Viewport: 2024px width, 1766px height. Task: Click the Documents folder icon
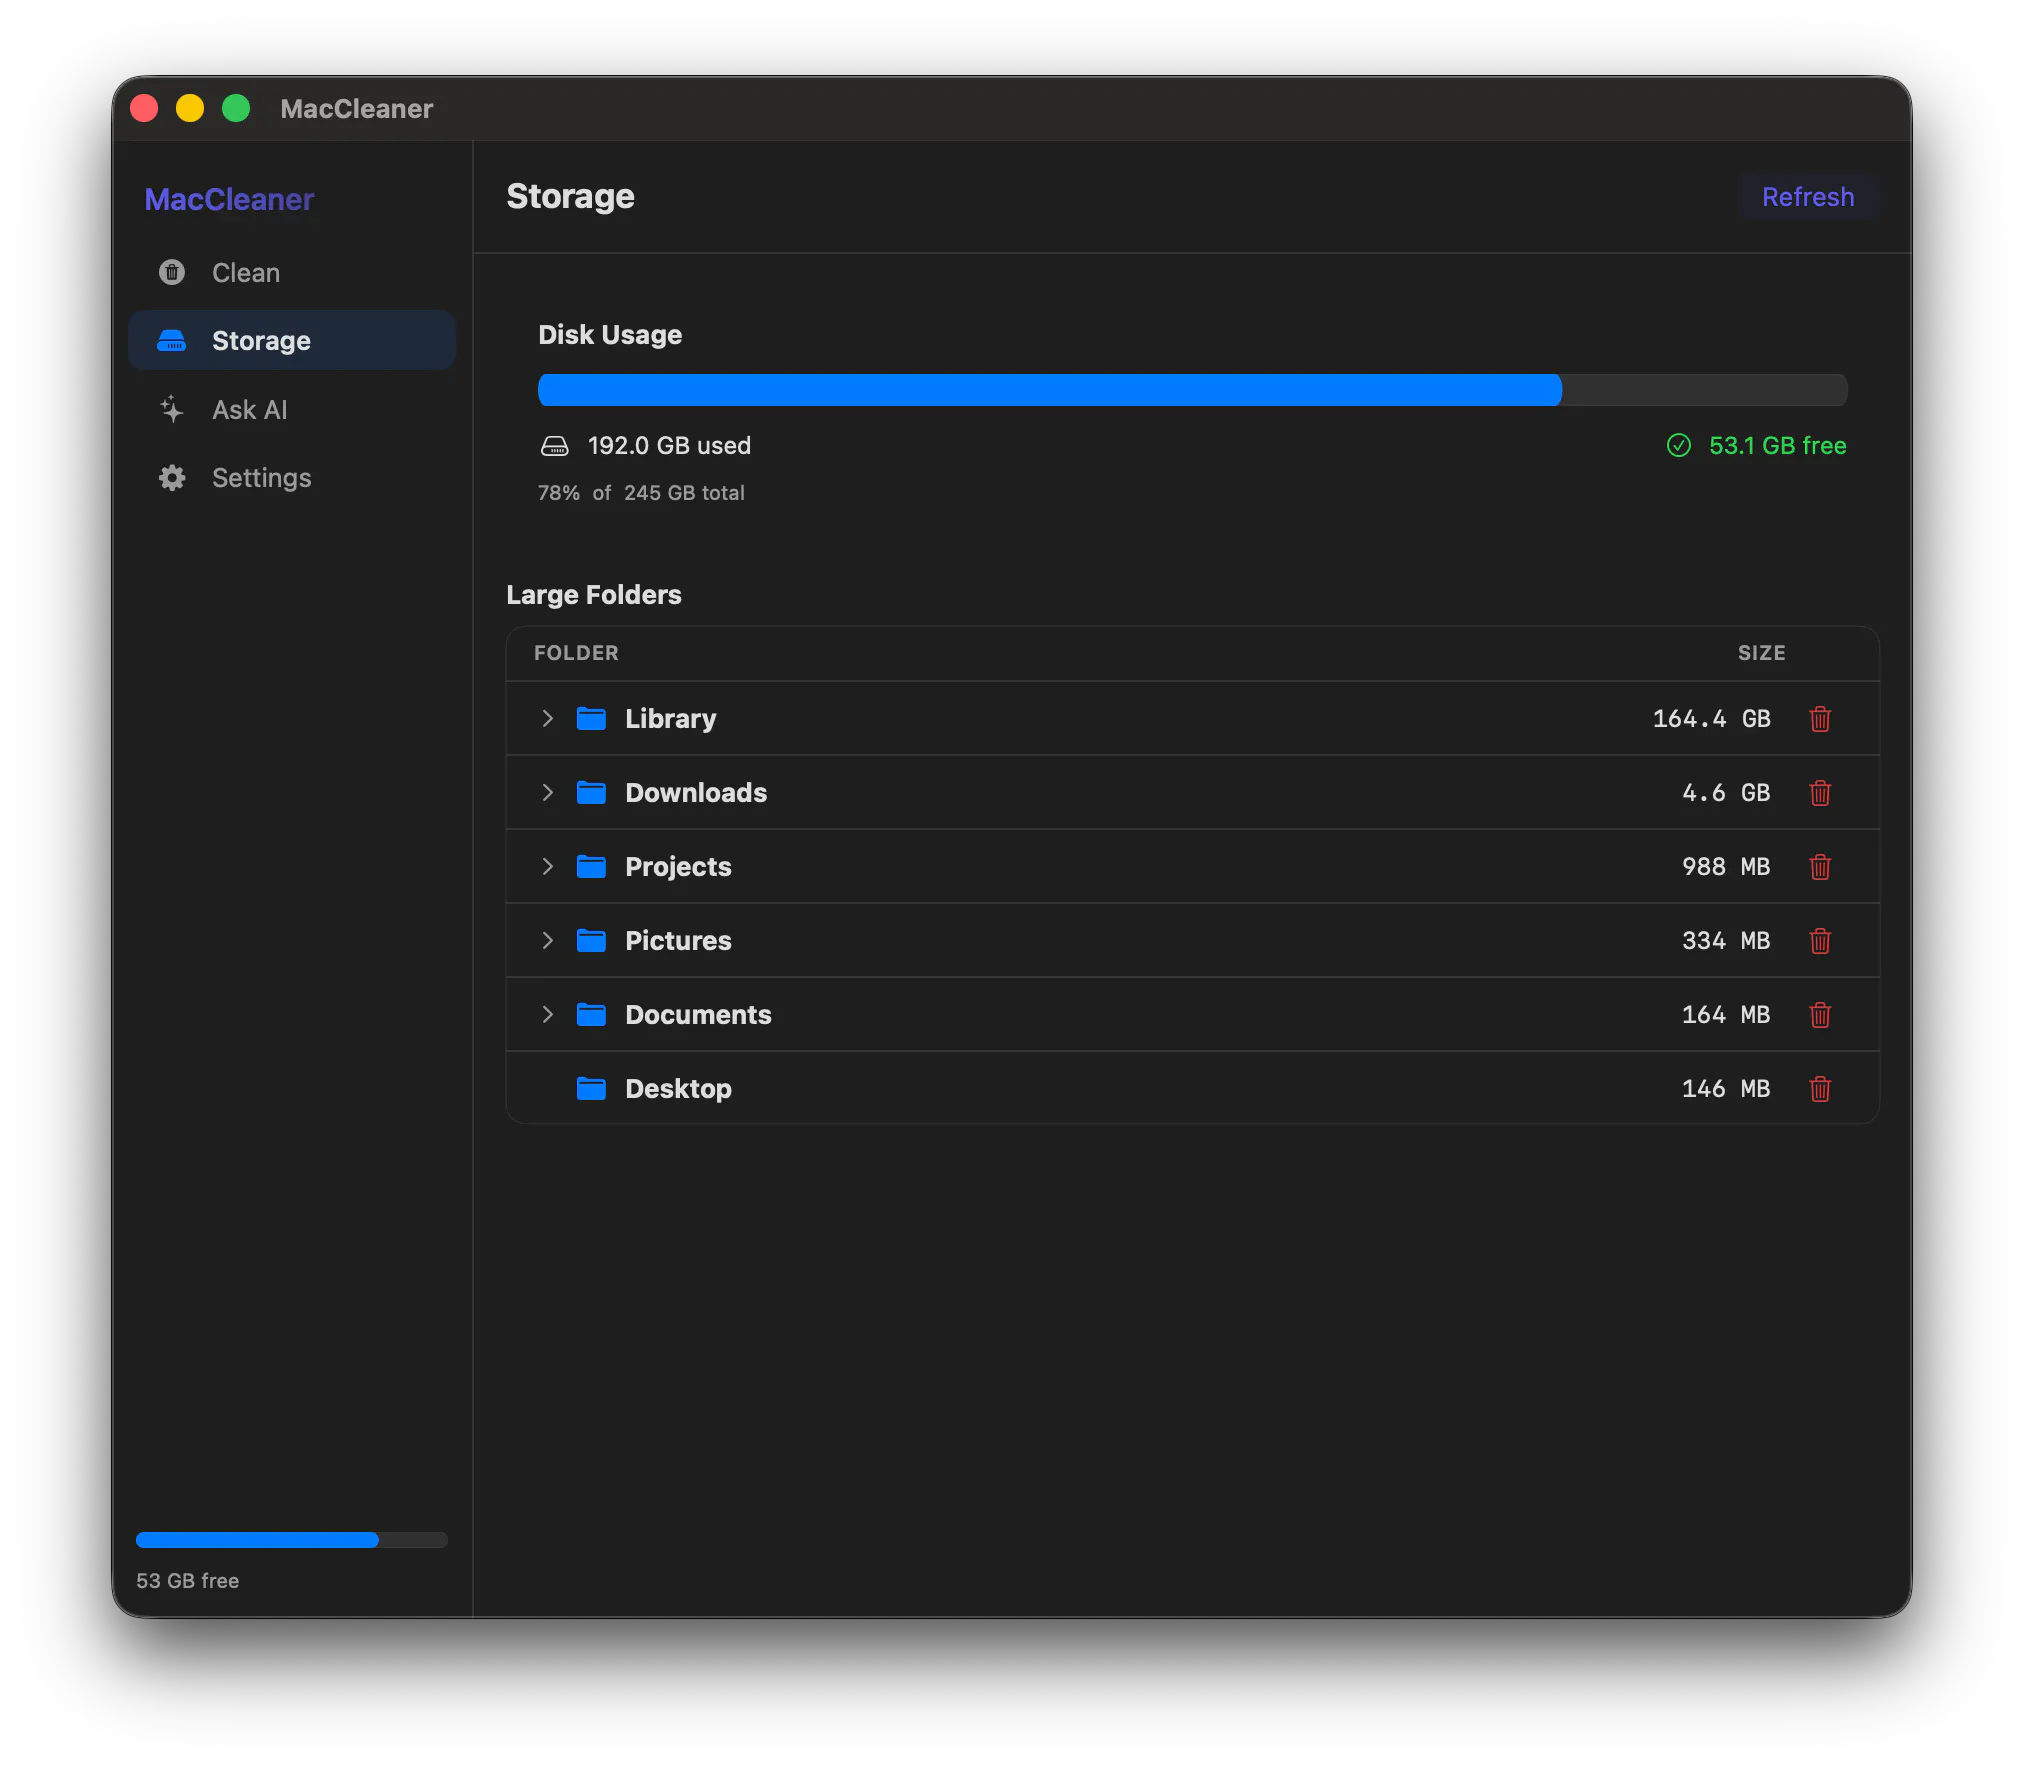coord(591,1015)
